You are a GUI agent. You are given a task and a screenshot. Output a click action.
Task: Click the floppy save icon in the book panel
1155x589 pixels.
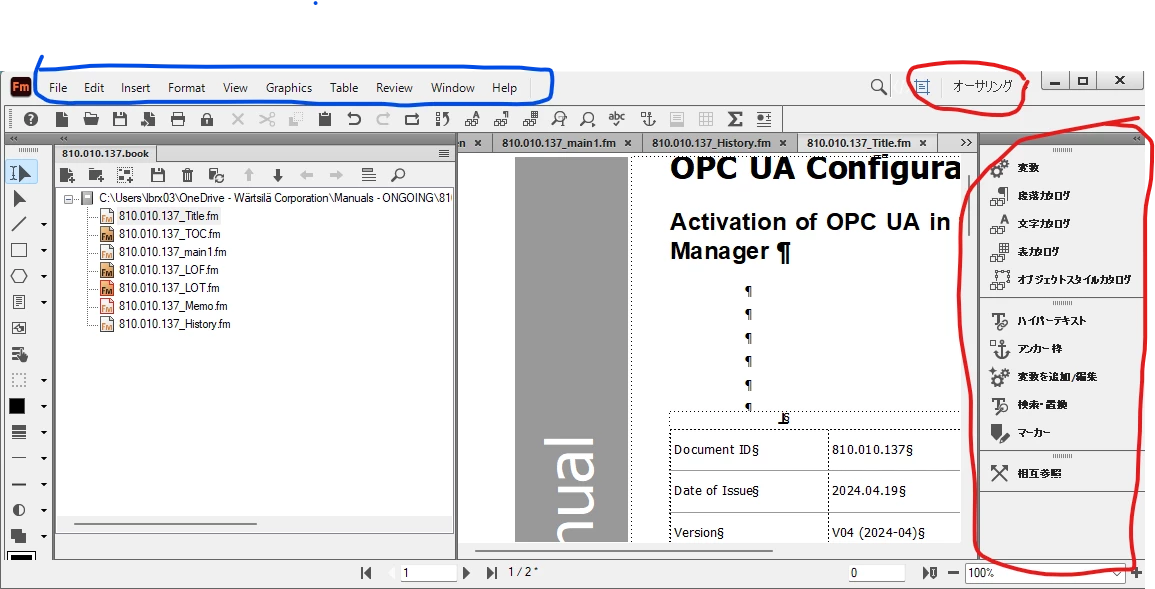tap(158, 174)
